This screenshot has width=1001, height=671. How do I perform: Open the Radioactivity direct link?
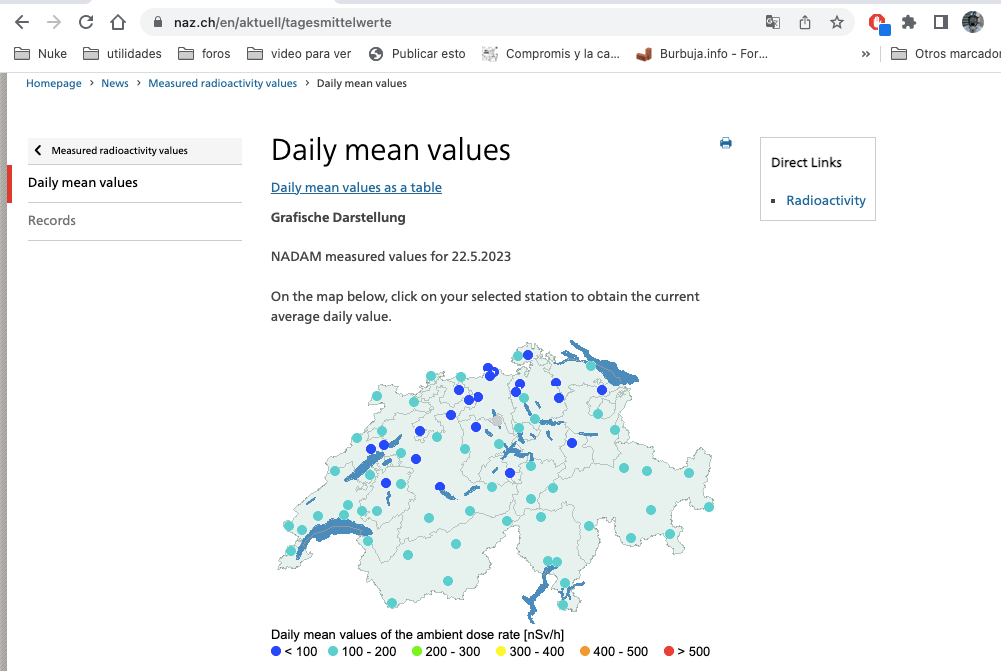point(826,200)
